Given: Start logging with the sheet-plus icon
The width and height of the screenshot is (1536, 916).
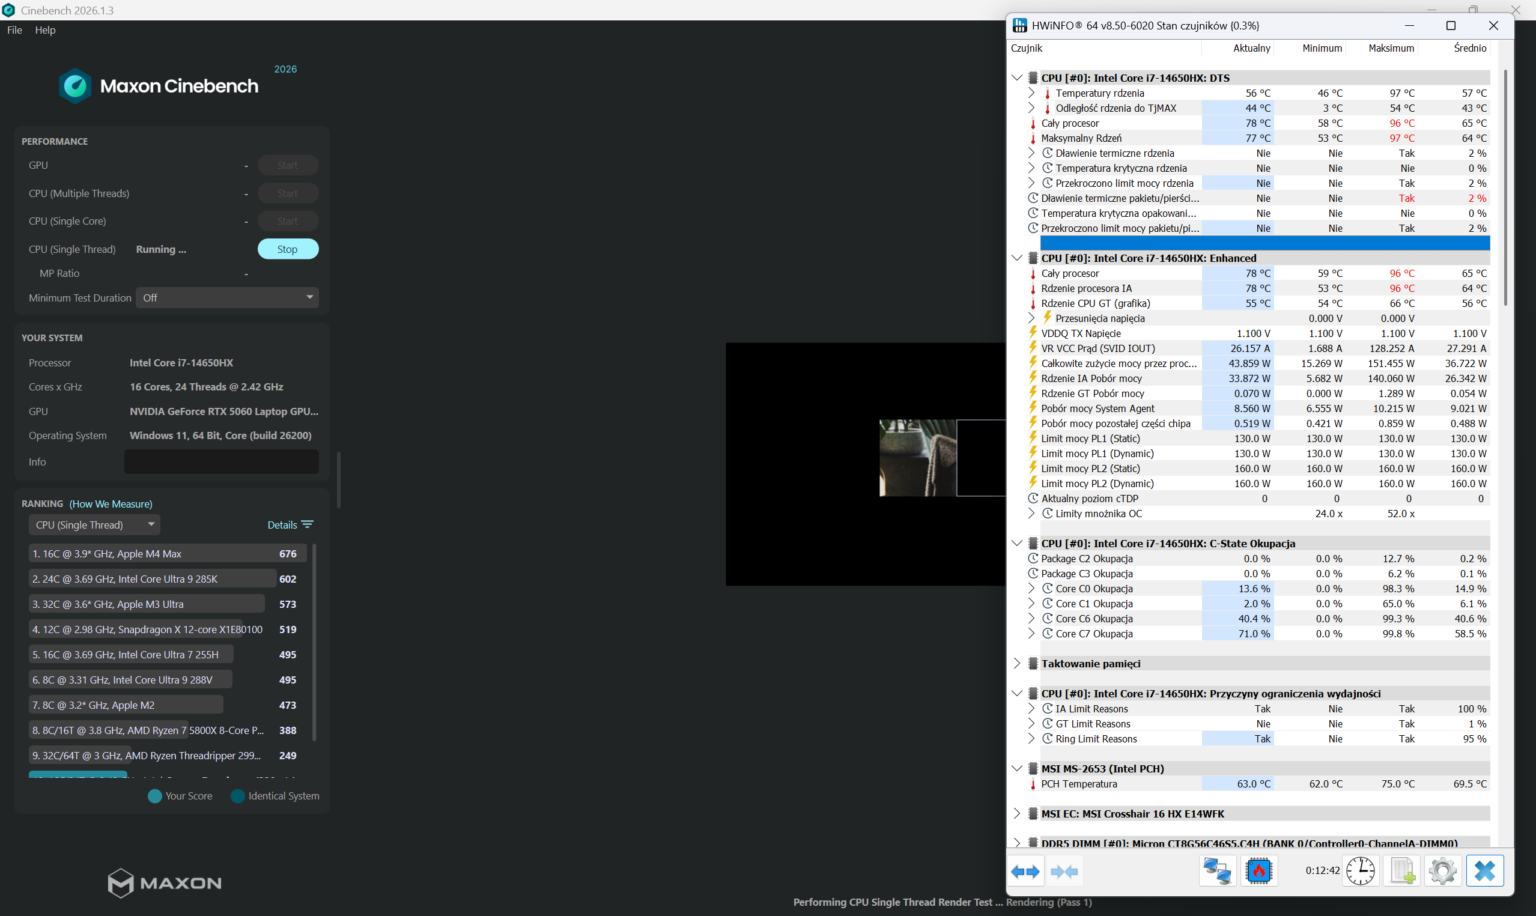Looking at the screenshot, I should pyautogui.click(x=1402, y=871).
